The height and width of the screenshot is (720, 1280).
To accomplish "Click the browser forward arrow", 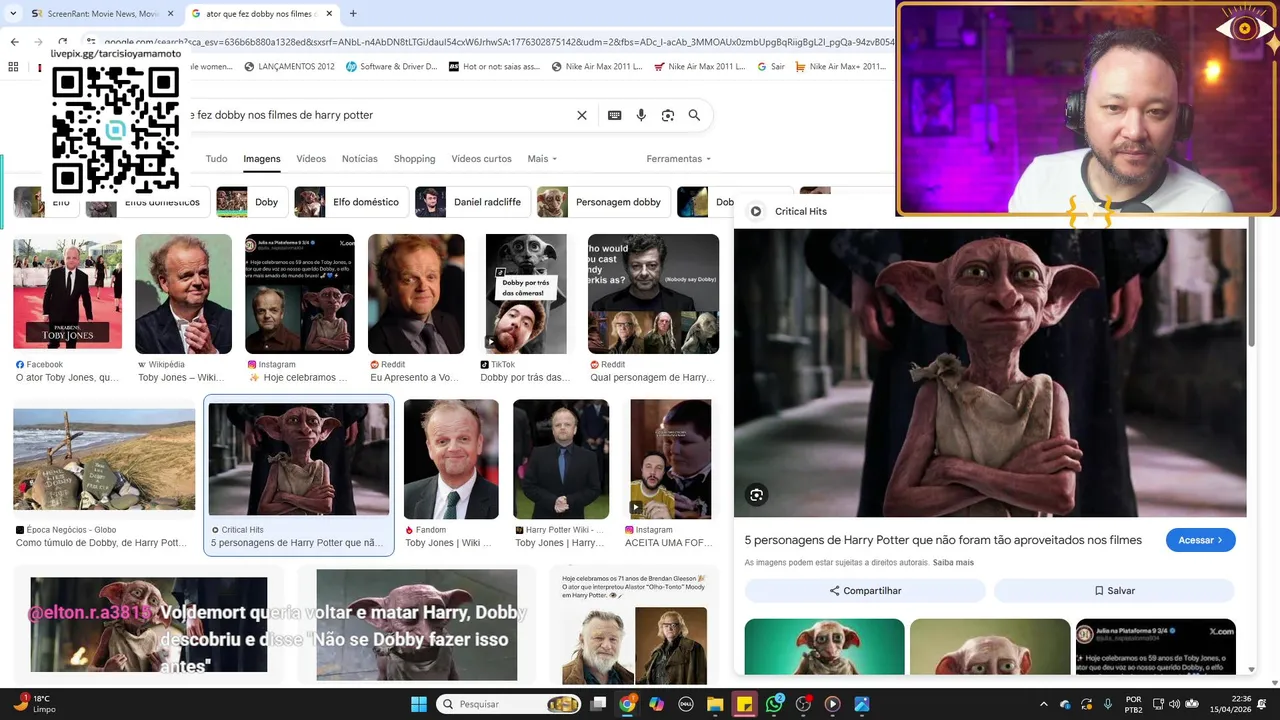I will point(38,42).
